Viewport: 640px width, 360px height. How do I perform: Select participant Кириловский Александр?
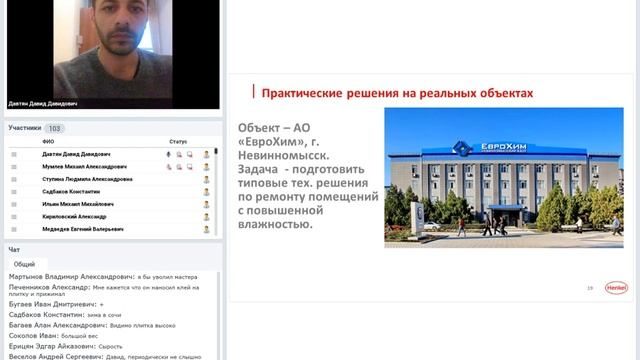click(74, 217)
